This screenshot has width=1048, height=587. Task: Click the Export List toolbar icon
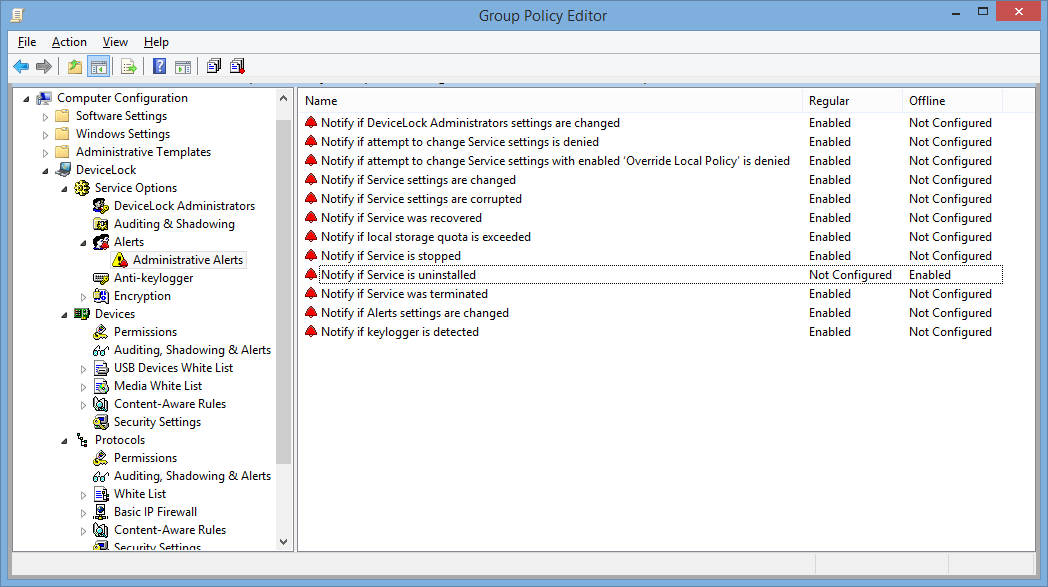(129, 66)
